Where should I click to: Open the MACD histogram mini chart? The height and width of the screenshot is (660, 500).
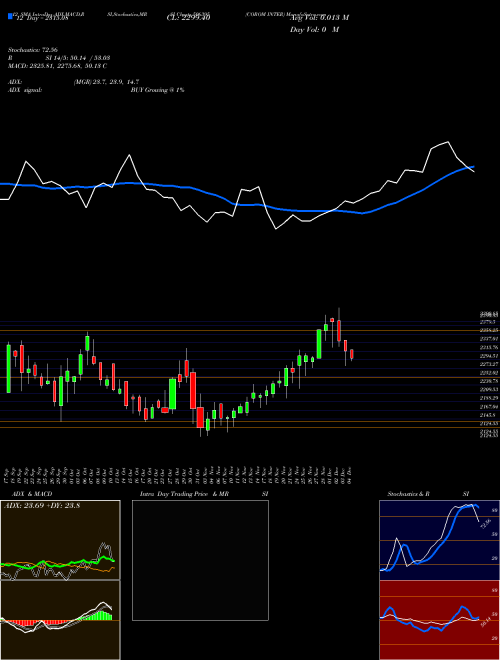[60, 620]
